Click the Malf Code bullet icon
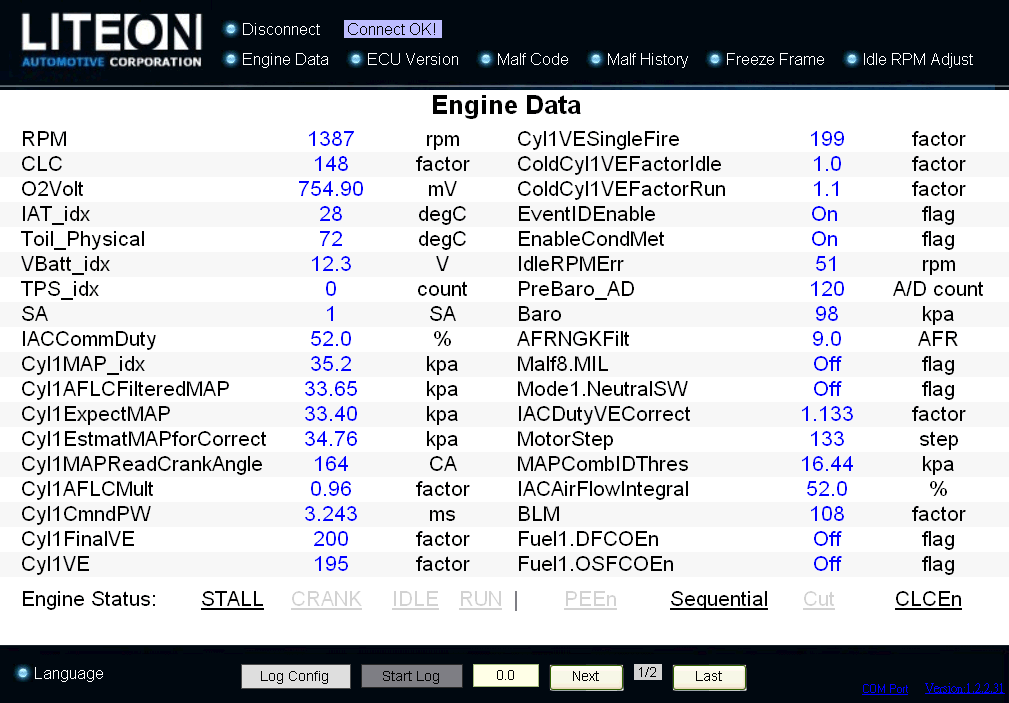The image size is (1009, 703). pos(484,60)
